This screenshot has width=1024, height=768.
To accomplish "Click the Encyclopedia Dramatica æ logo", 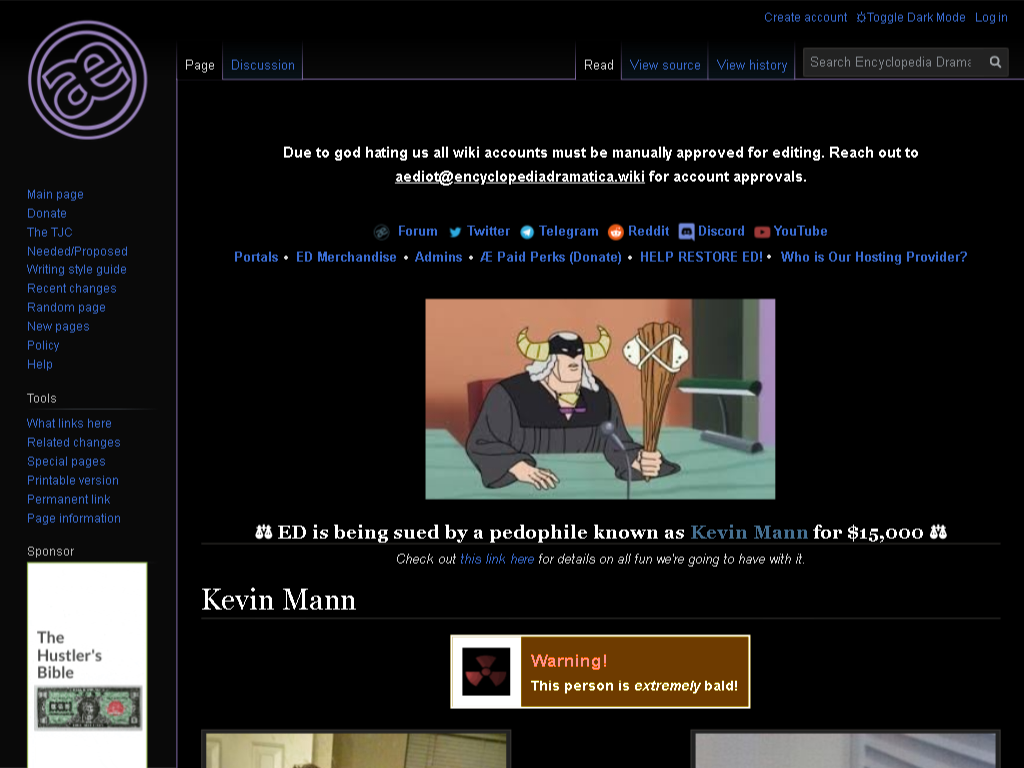I will click(88, 80).
